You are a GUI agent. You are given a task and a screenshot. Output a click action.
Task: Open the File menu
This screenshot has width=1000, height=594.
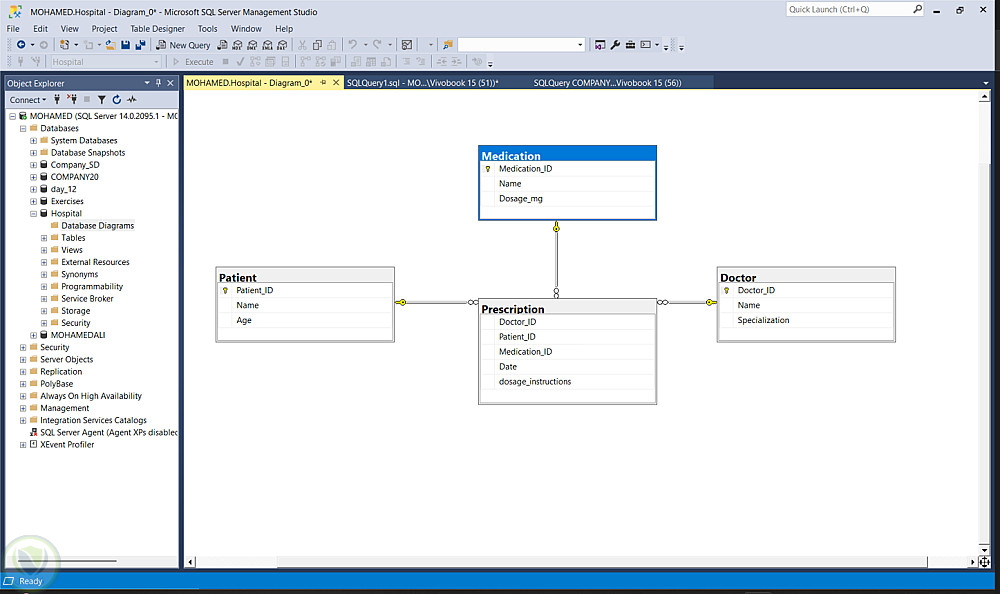pos(13,29)
